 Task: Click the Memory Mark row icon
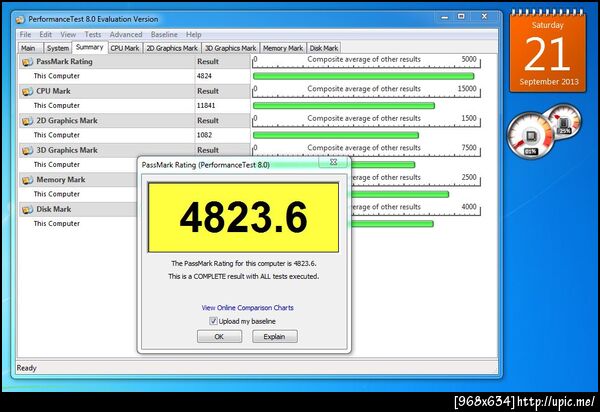coord(27,180)
